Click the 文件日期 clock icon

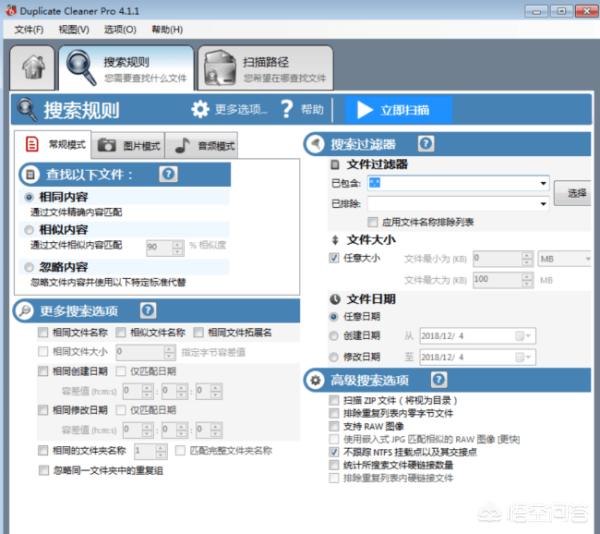(335, 299)
